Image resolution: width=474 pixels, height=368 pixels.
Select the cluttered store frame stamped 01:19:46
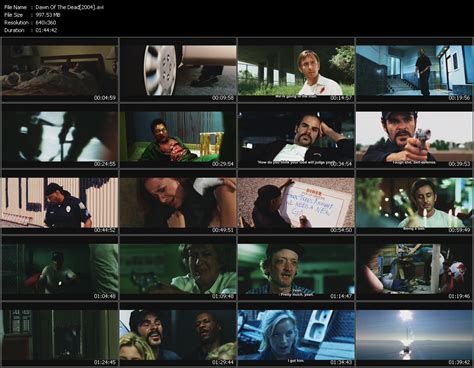click(414, 268)
